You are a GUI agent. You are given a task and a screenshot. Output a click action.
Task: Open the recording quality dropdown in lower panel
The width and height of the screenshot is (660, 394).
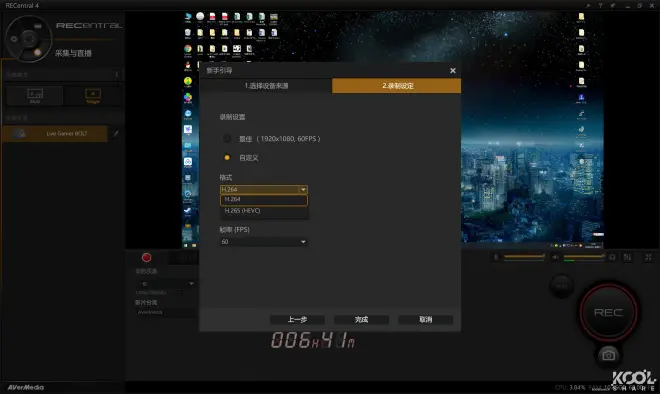coord(166,283)
